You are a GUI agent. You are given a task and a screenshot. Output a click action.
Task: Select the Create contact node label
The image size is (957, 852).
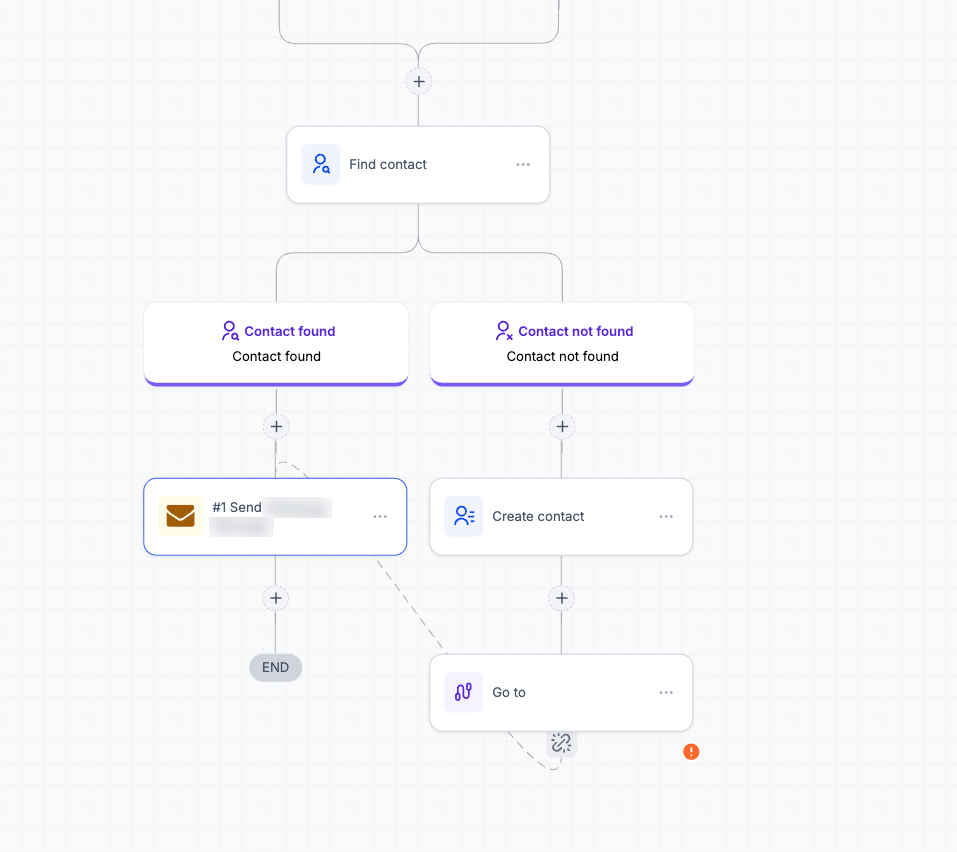click(538, 516)
